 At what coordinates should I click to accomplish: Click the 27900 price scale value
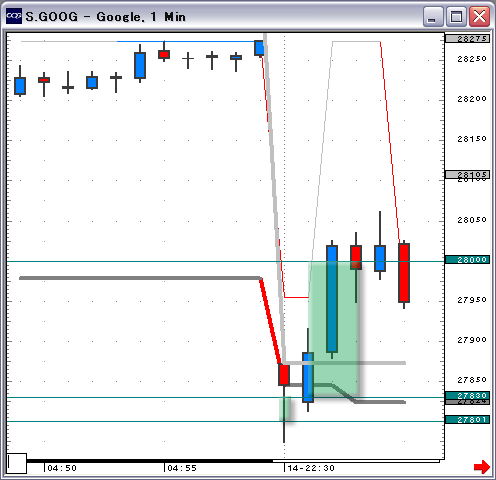click(x=472, y=340)
